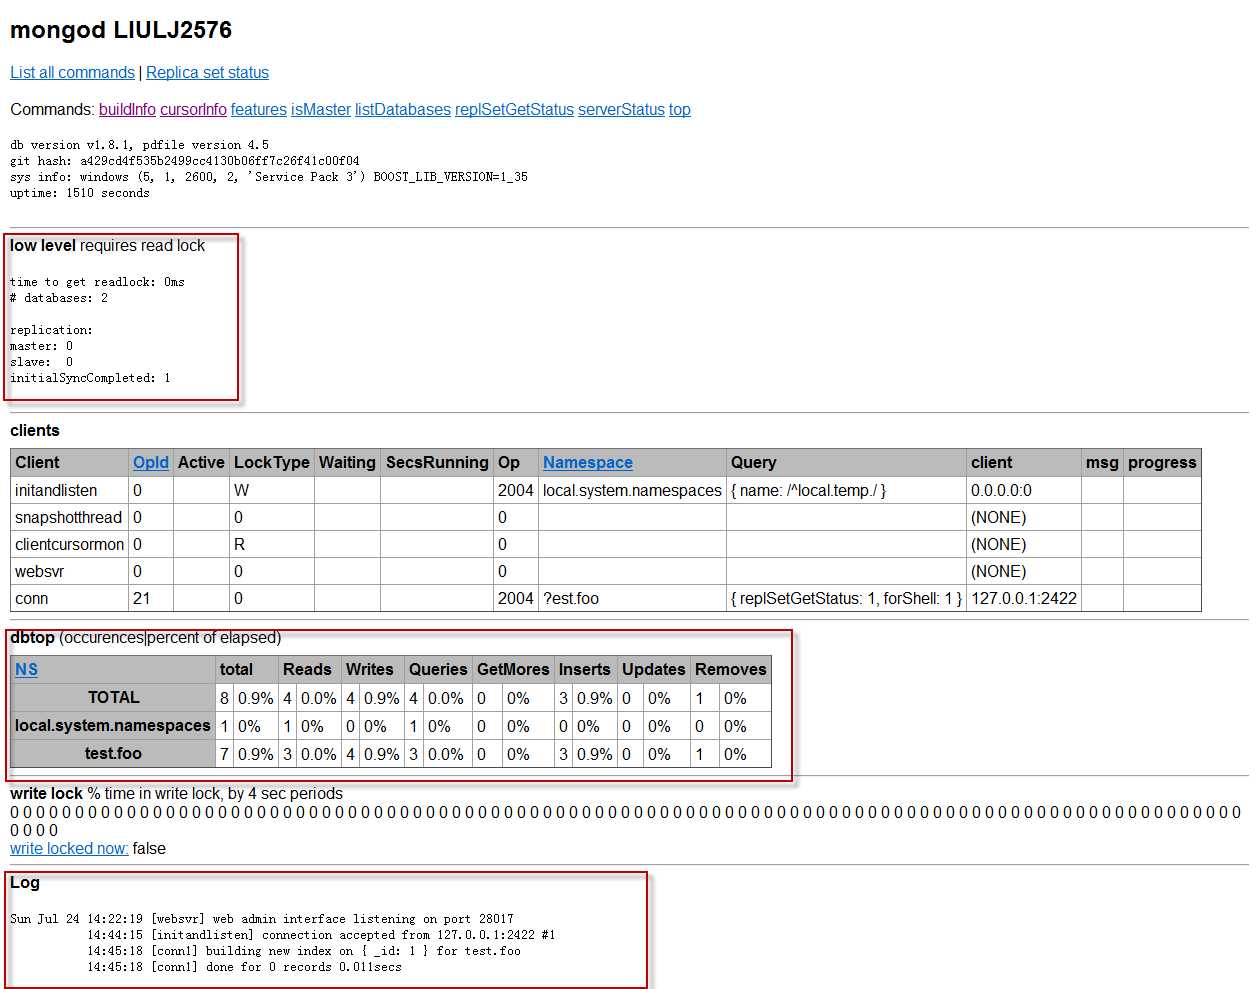Open the isMaster command link
This screenshot has width=1259, height=989.
[x=321, y=109]
